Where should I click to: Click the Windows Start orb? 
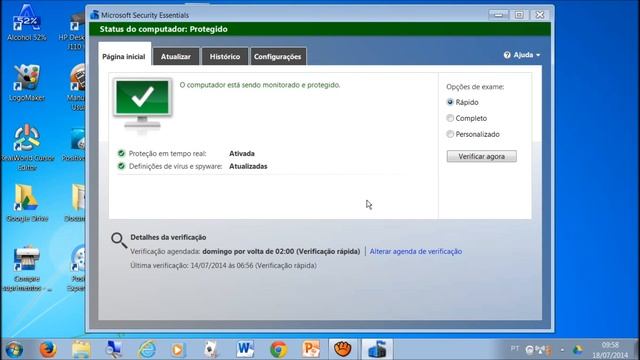(x=15, y=349)
